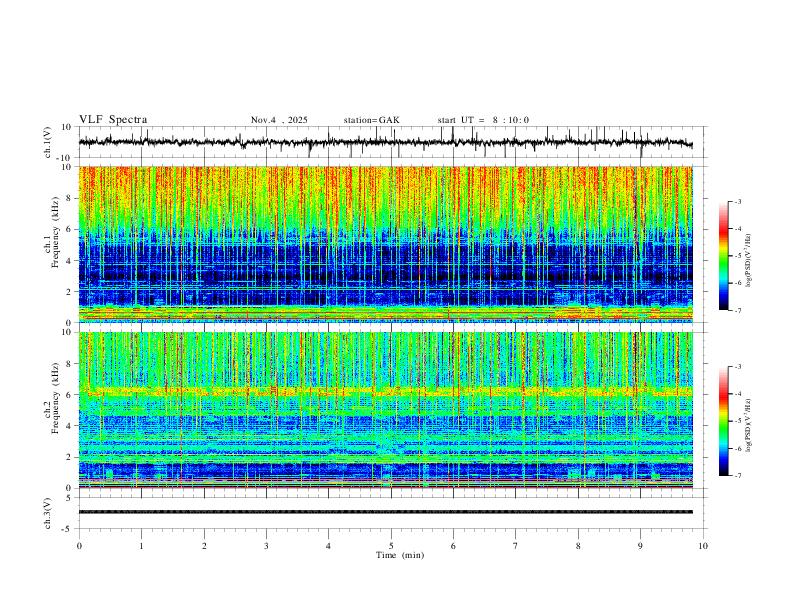This screenshot has height=612, width=792.
Task: Click the yellow 6 kHz band in ch.2 spectrogram
Action: (x=385, y=391)
